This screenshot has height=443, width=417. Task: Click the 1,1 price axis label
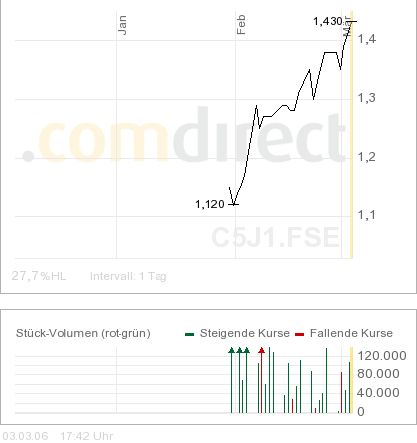pyautogui.click(x=367, y=215)
